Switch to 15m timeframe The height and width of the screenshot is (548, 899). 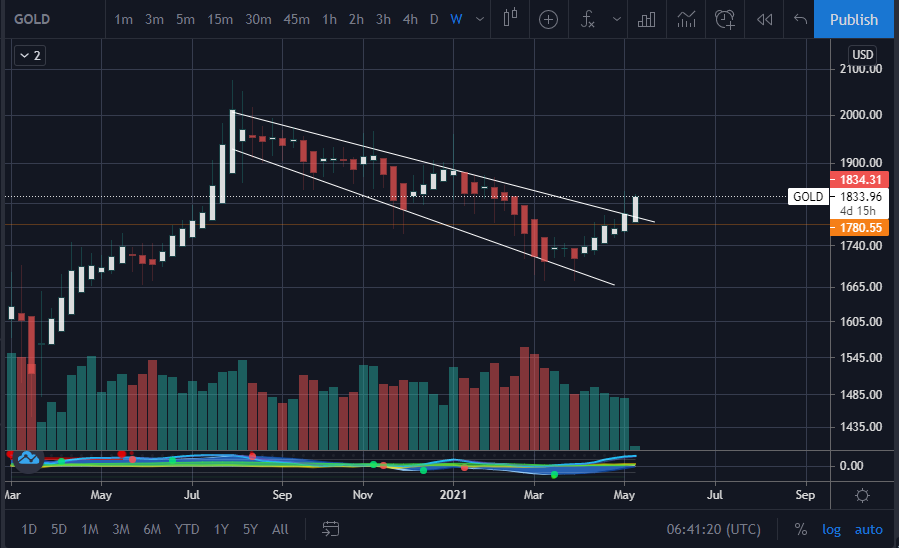click(x=220, y=19)
